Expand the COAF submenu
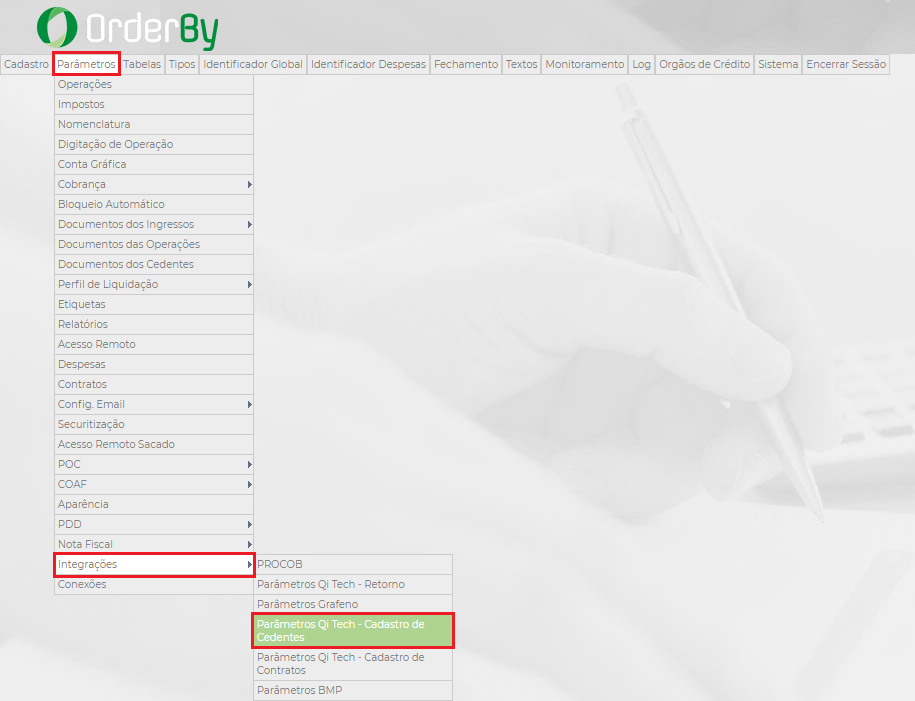This screenshot has width=915, height=701. 153,484
